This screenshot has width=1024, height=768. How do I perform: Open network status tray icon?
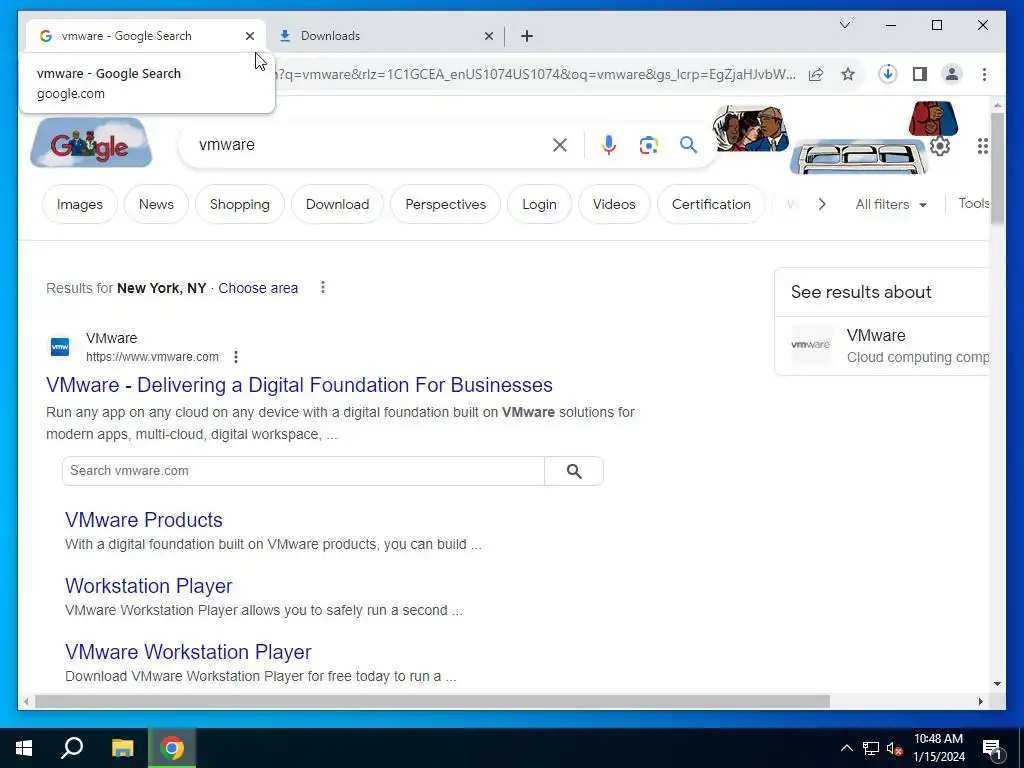tap(871, 748)
